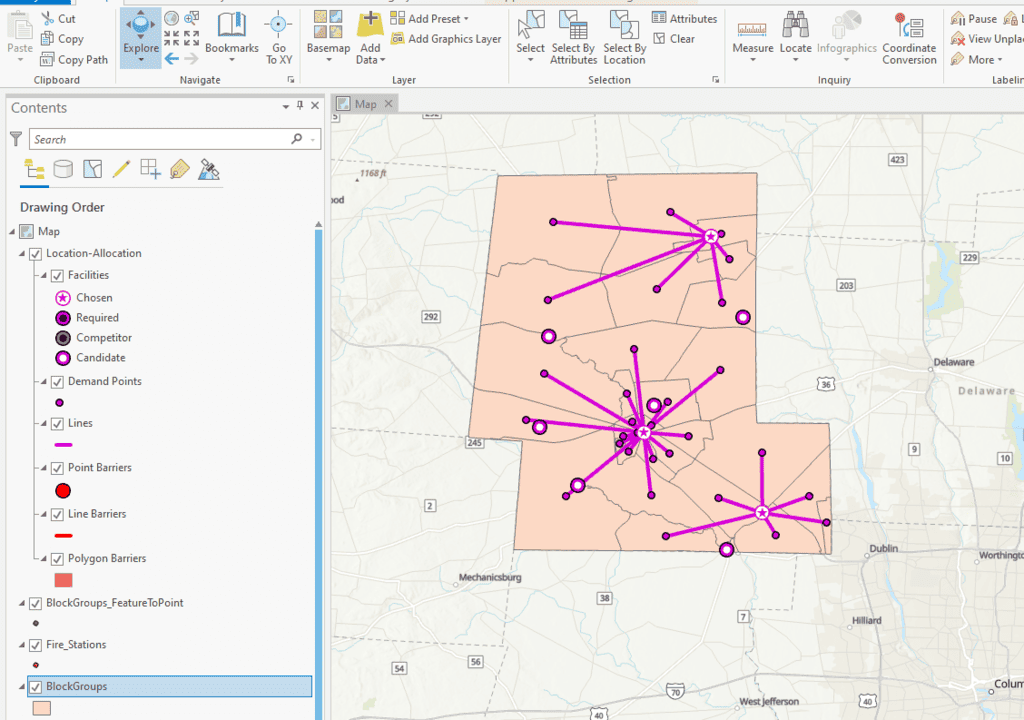This screenshot has width=1024, height=720.
Task: Switch to List By Drawing Order
Action: coord(34,170)
